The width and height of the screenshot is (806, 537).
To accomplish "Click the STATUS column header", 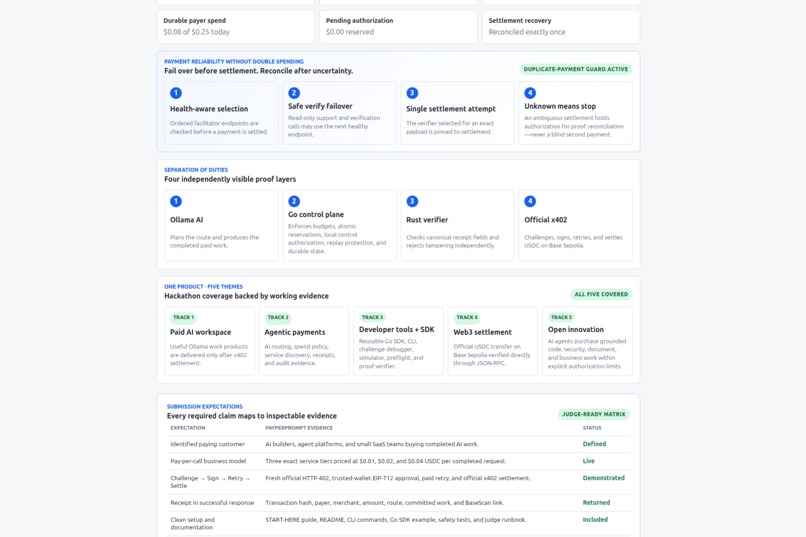I will pos(592,428).
